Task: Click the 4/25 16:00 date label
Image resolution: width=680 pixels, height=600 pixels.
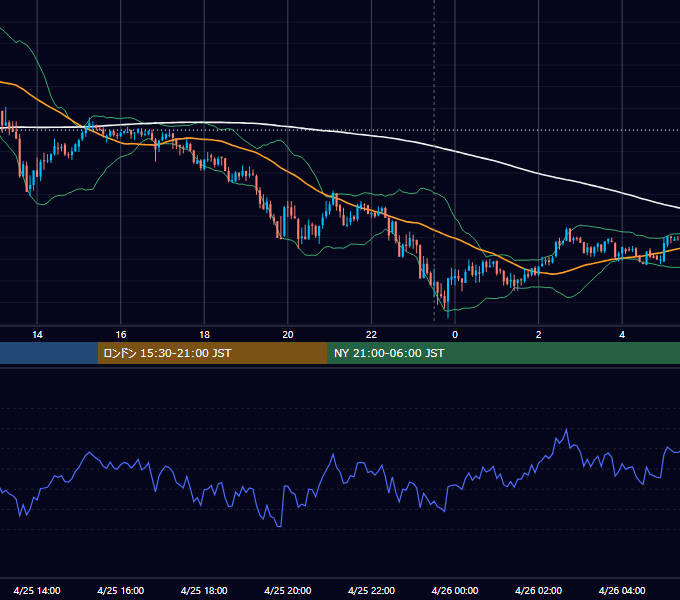Action: [x=121, y=590]
